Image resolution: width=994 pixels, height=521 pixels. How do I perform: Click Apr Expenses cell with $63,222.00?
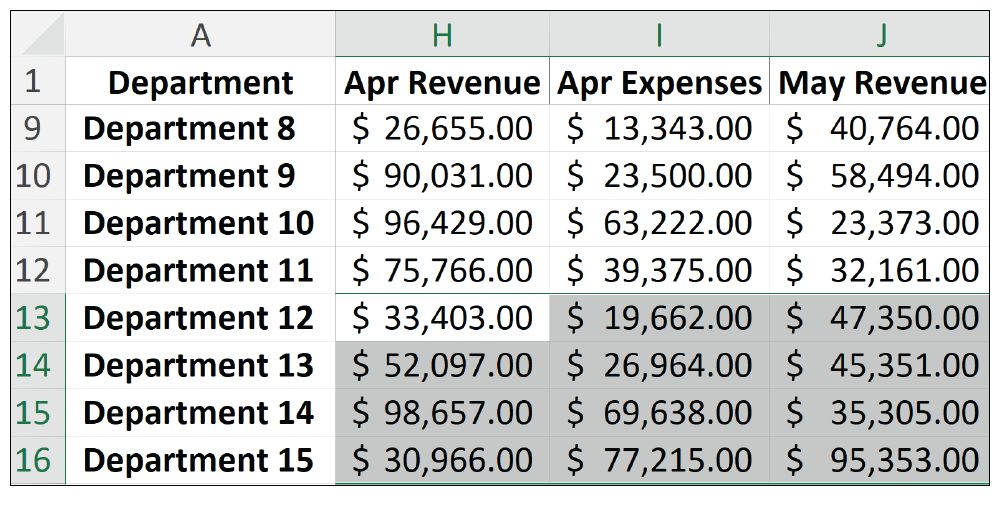(x=659, y=223)
